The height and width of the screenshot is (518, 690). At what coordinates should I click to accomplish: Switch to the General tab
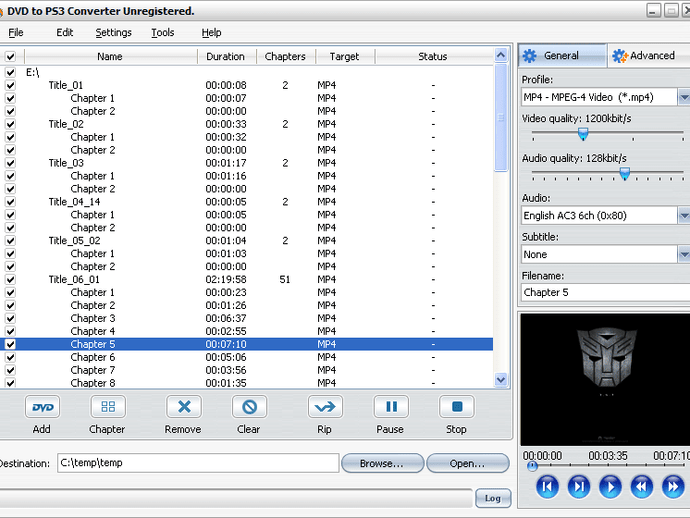(562, 56)
